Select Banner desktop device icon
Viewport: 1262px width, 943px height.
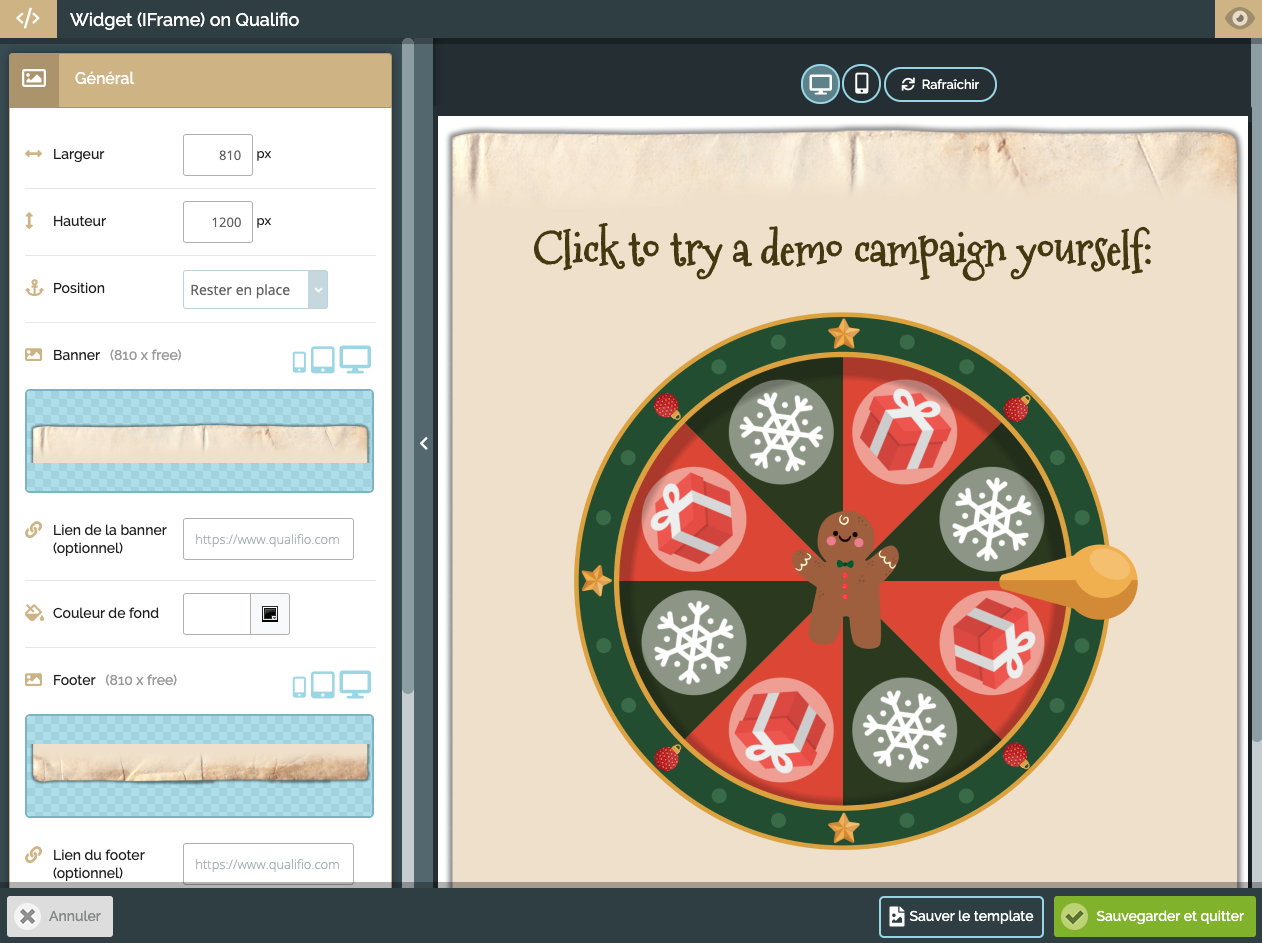coord(355,359)
